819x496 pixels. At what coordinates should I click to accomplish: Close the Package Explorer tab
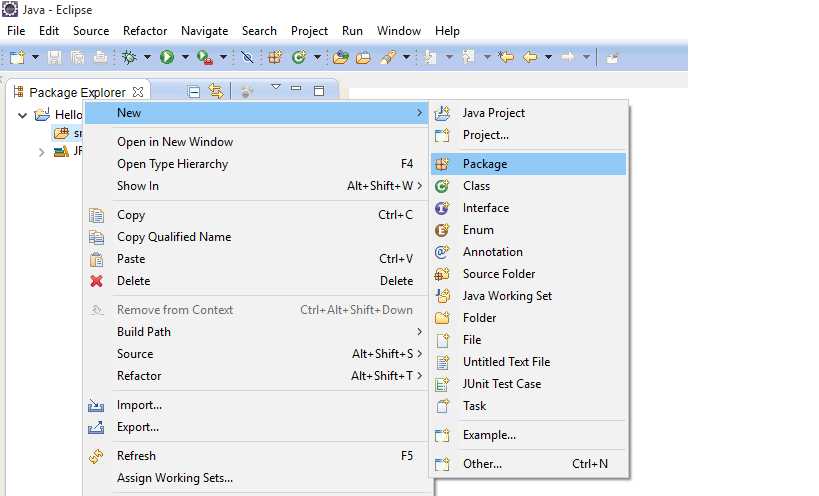point(138,92)
